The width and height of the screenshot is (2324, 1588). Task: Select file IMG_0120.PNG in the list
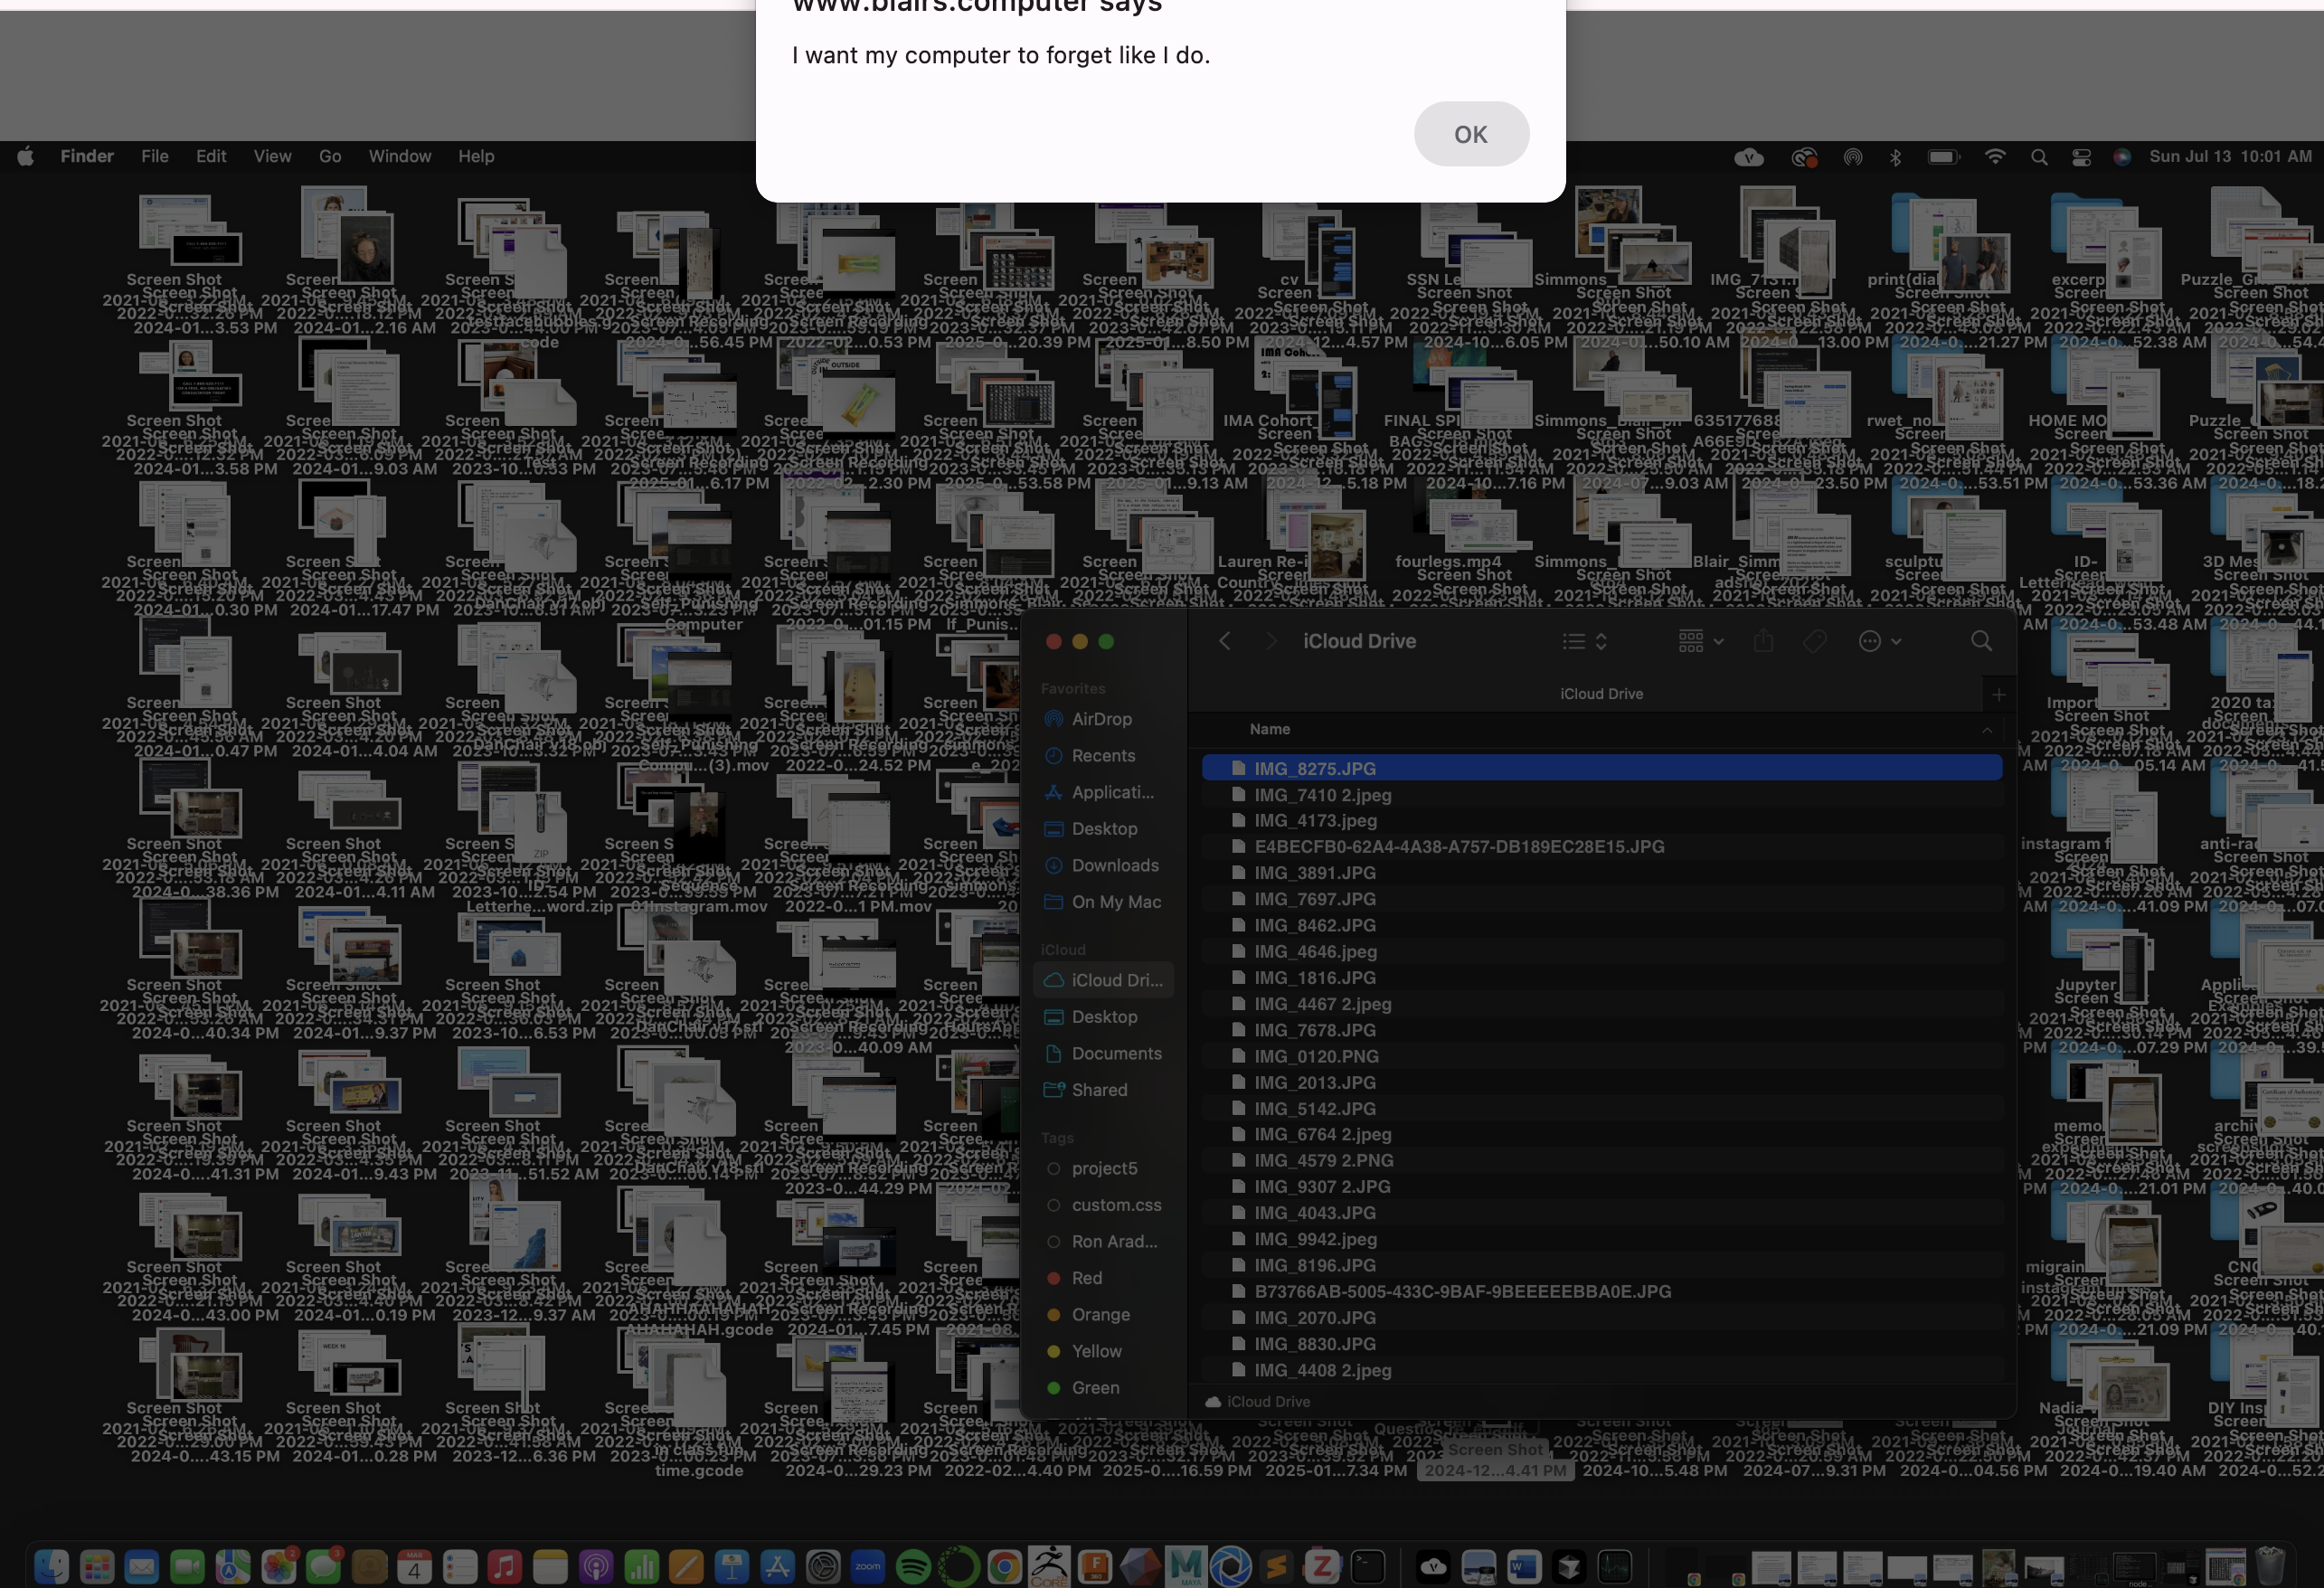pyautogui.click(x=1315, y=1056)
